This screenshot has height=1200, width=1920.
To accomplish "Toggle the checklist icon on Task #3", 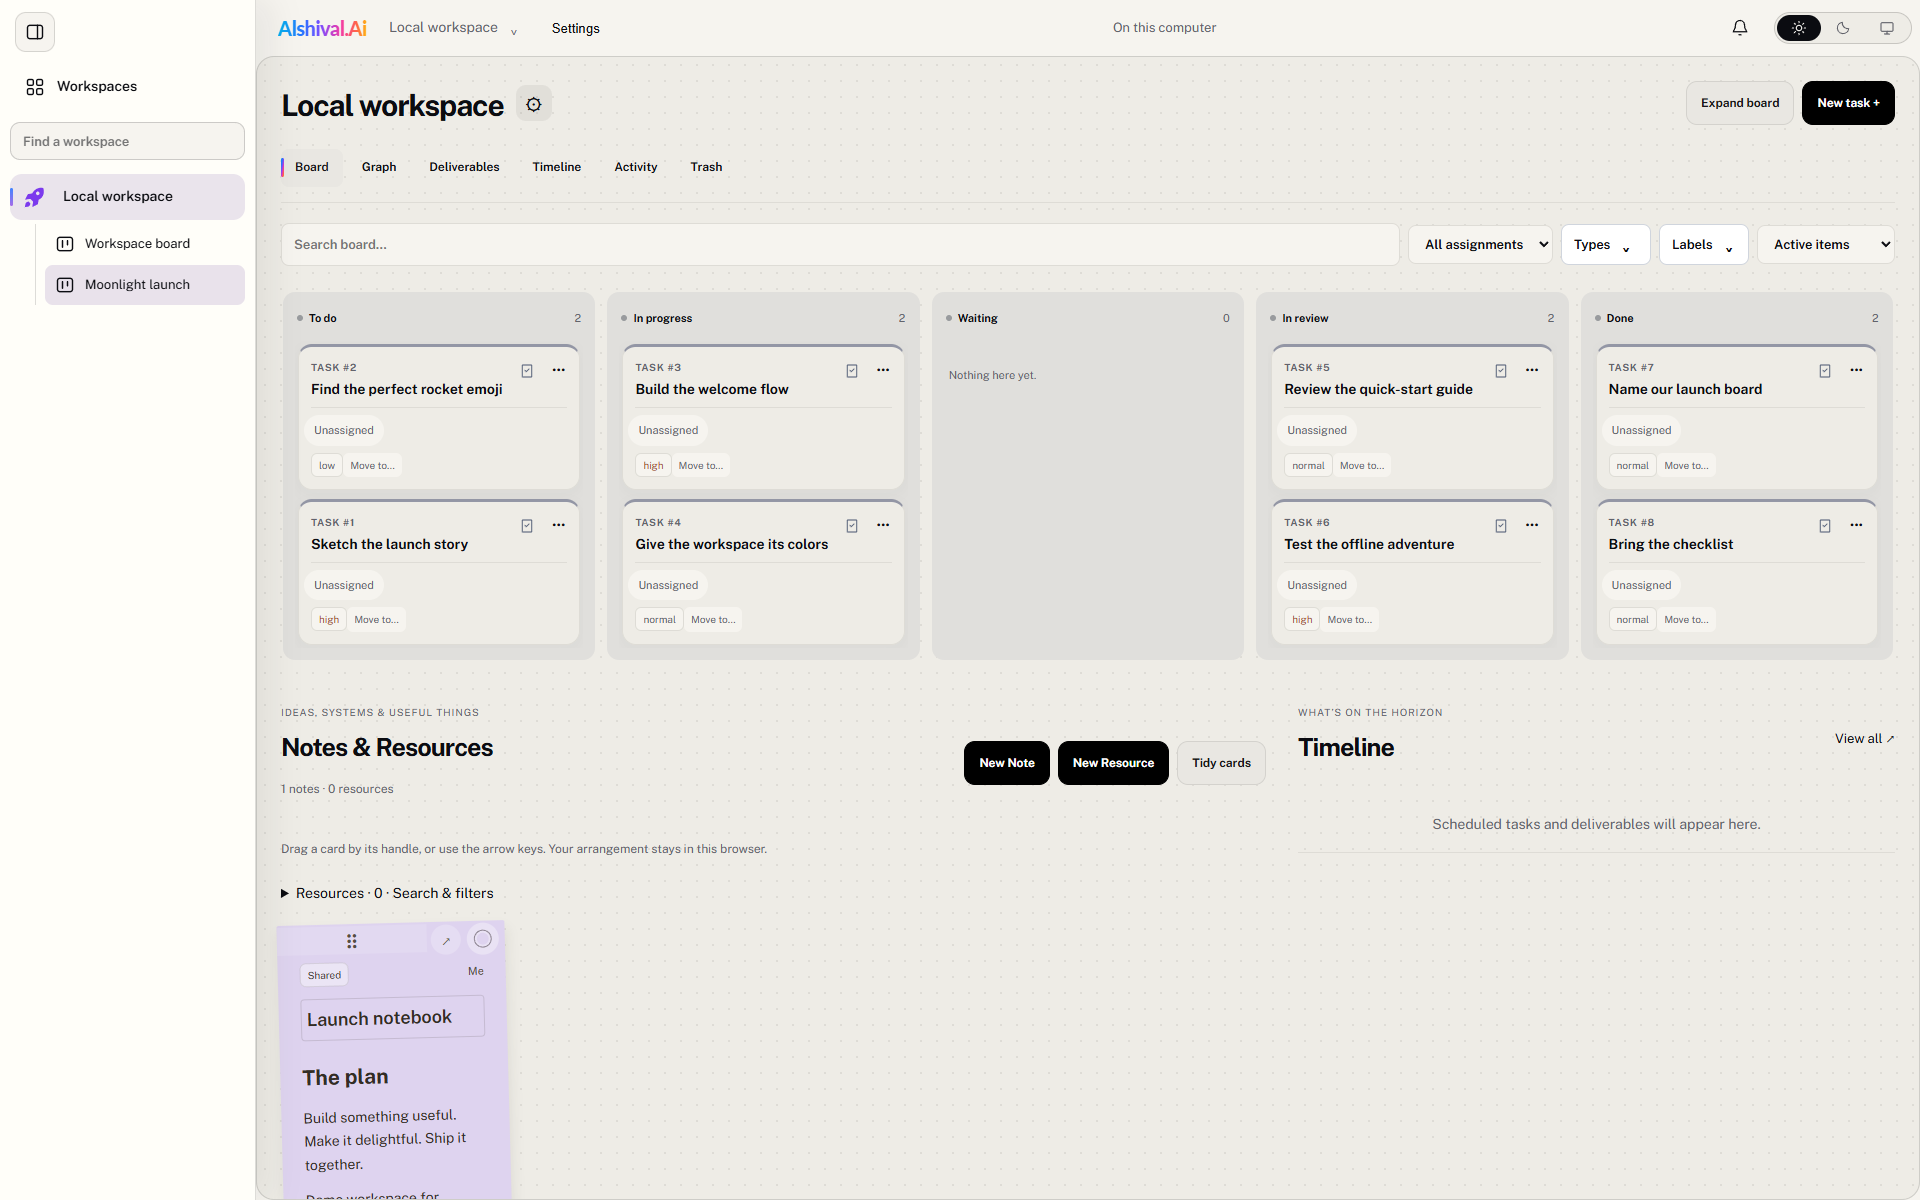I will click(x=852, y=371).
